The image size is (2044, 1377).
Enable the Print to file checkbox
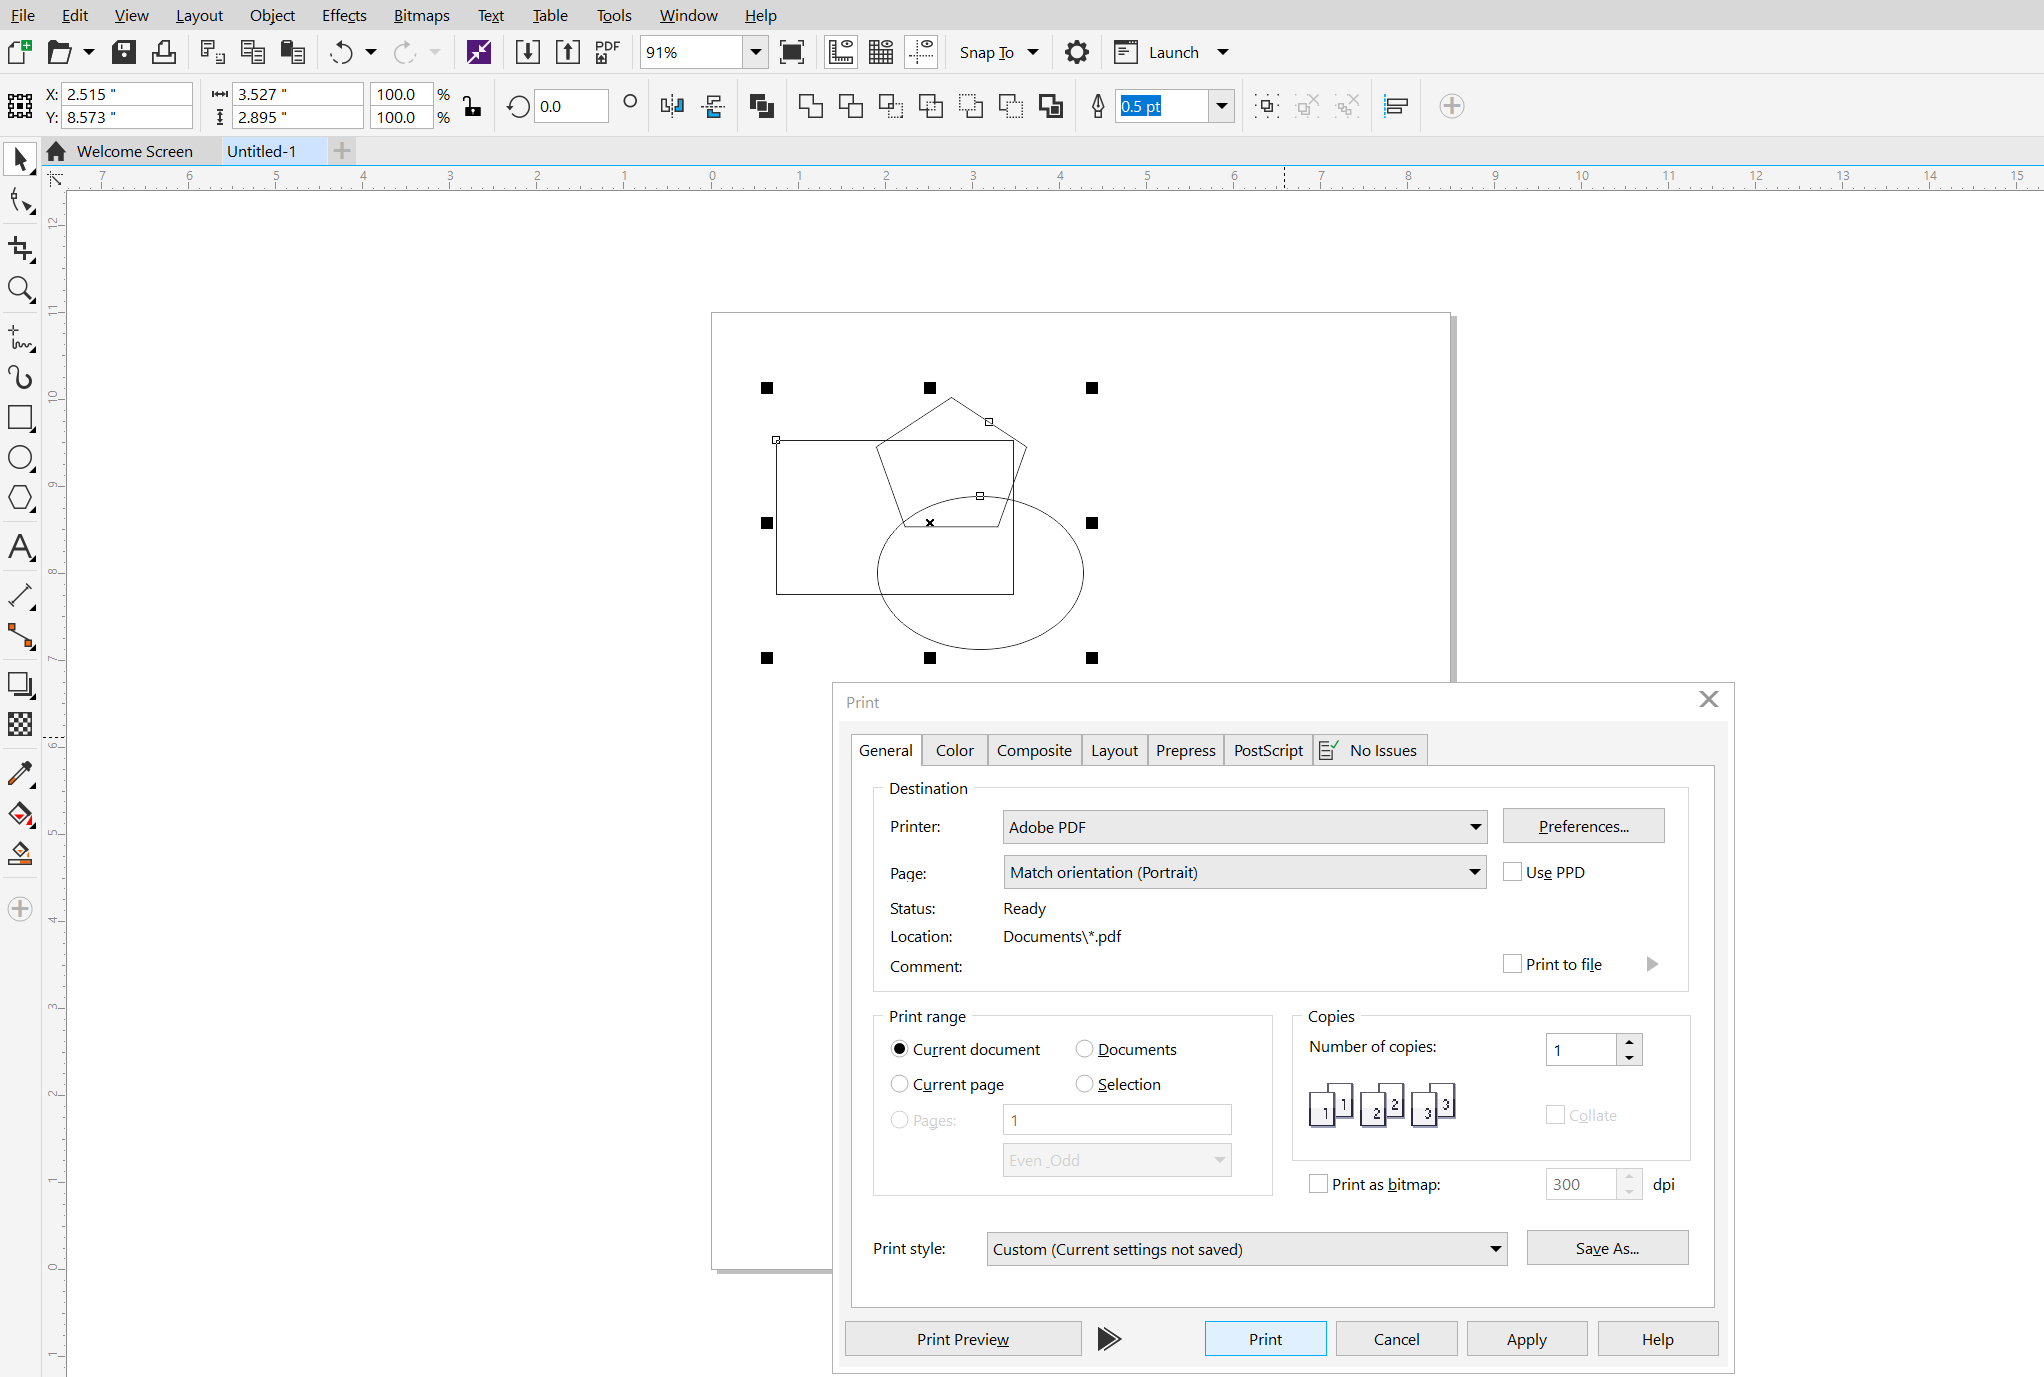point(1512,964)
